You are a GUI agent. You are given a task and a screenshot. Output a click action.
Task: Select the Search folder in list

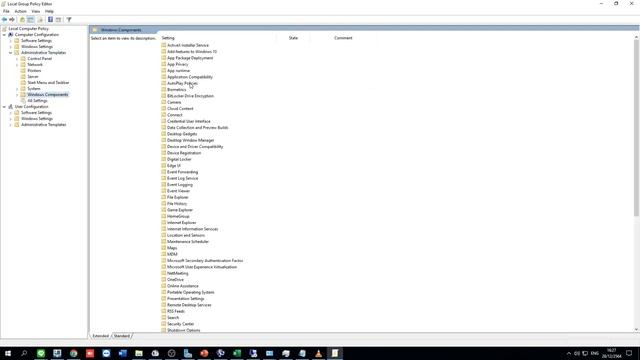(173, 318)
